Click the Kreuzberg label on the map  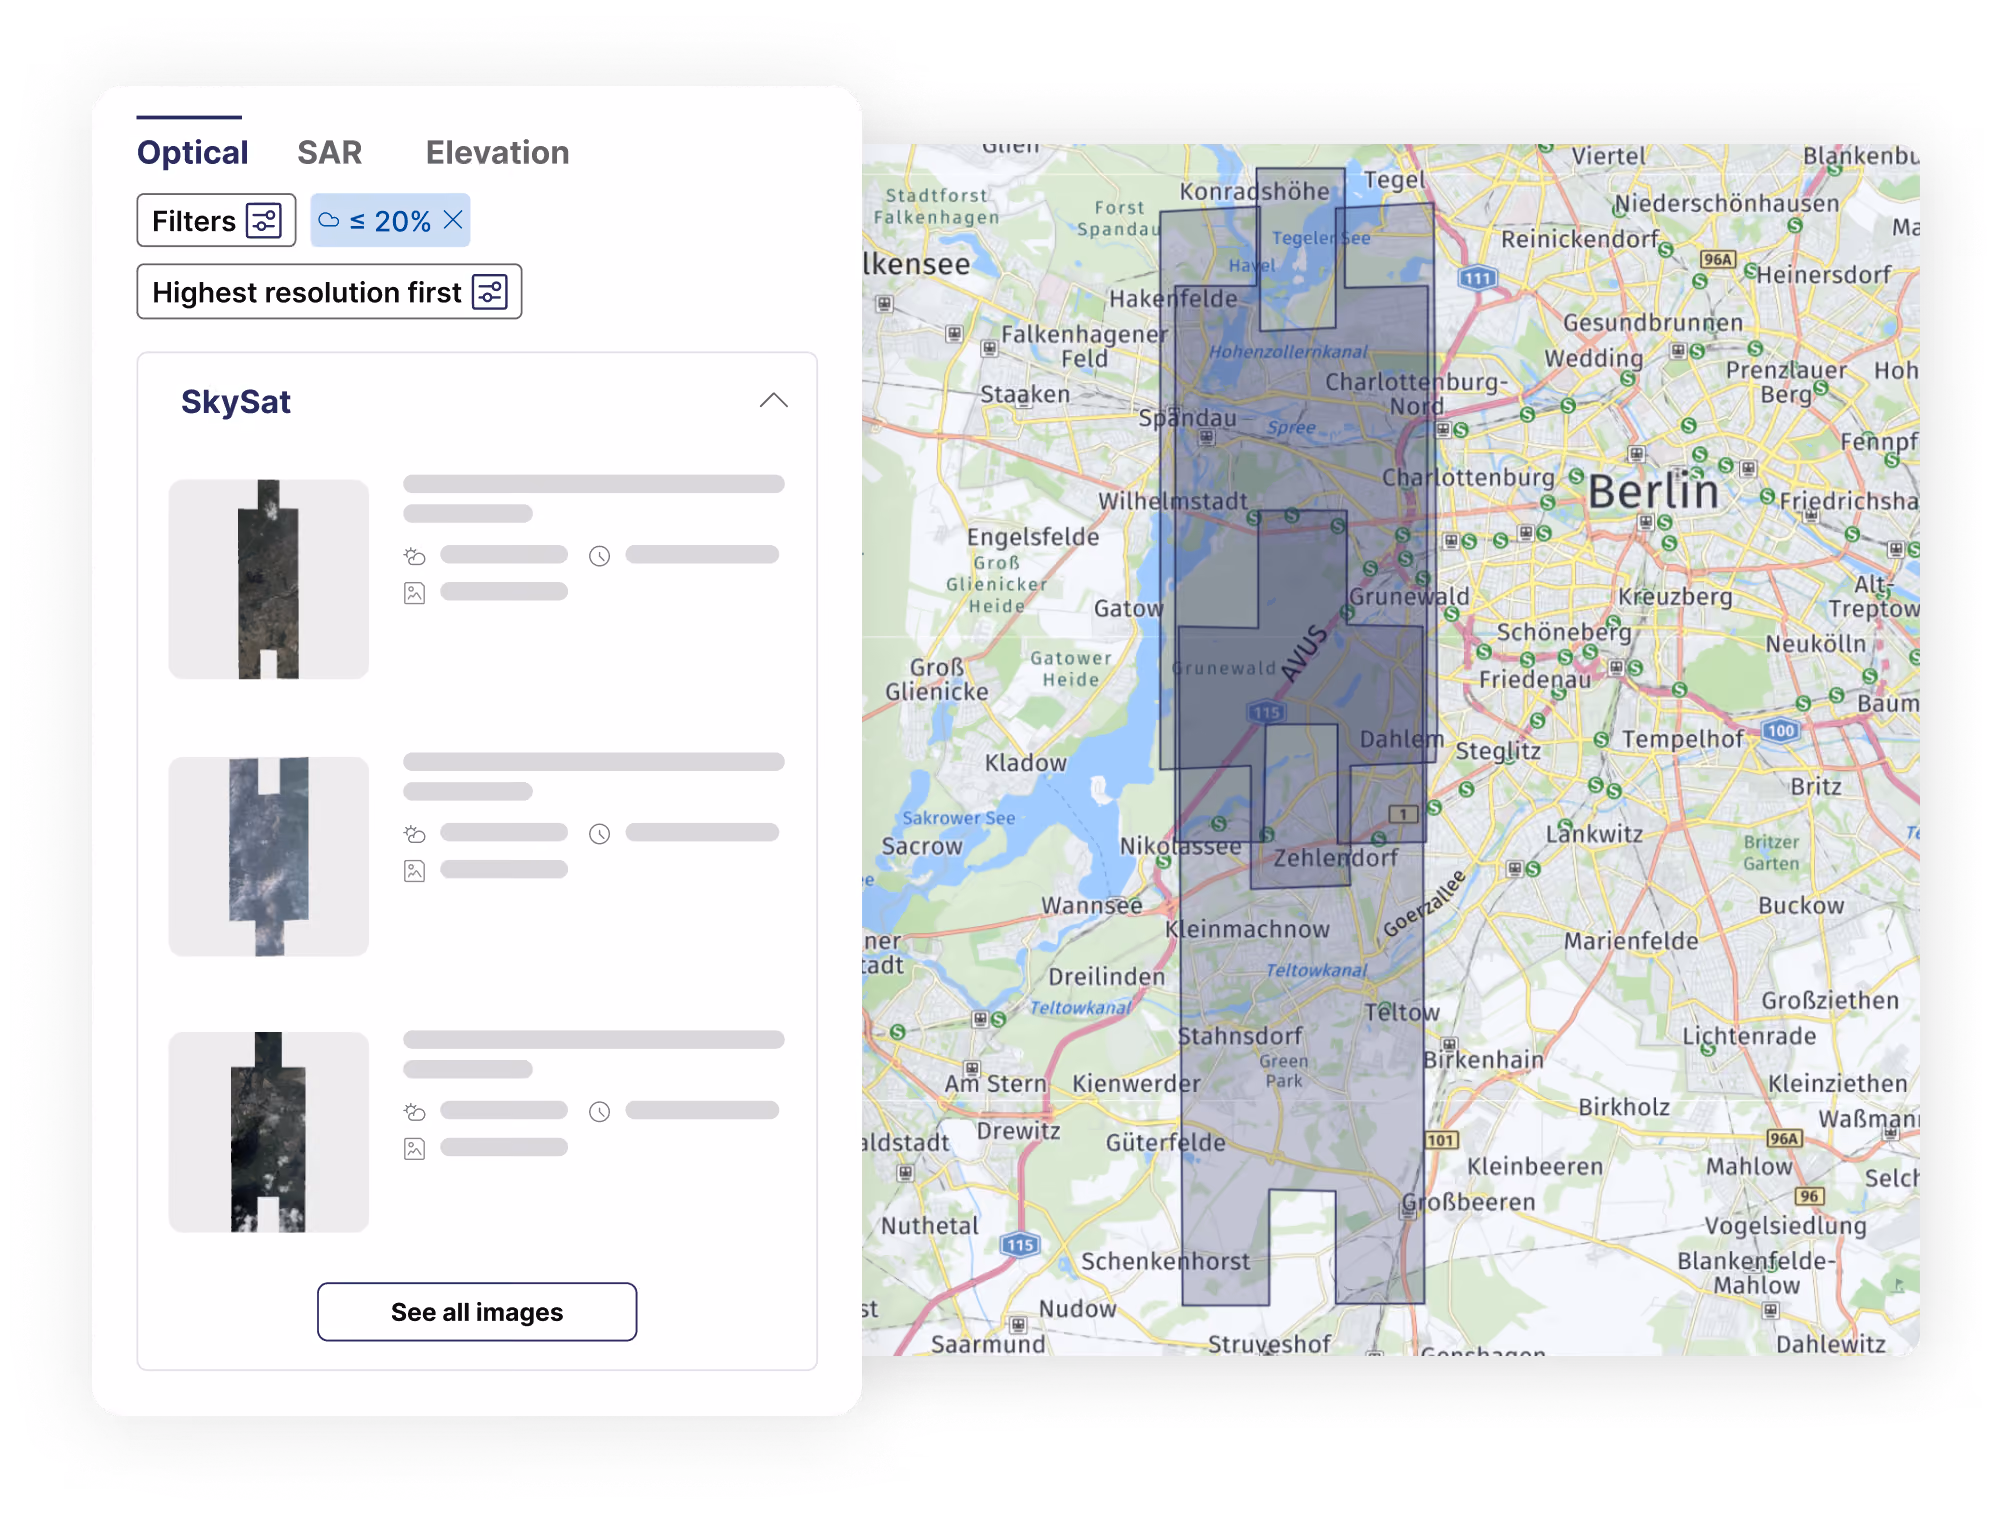click(1675, 597)
